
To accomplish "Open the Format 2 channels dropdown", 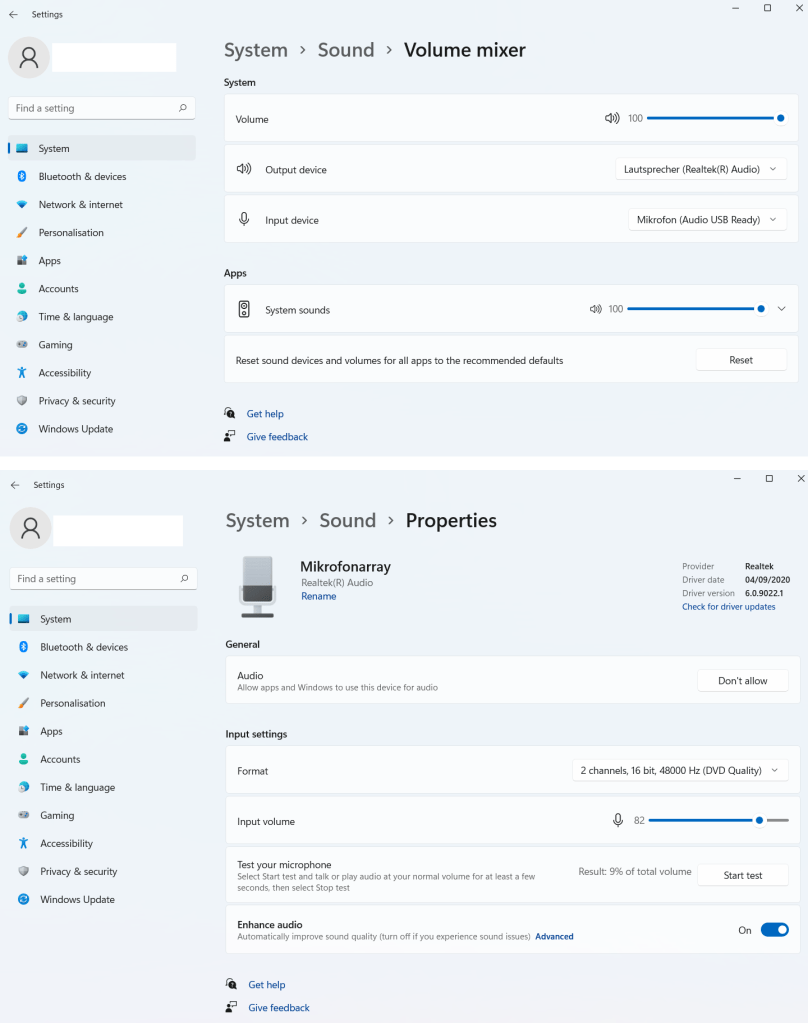I will click(x=680, y=770).
